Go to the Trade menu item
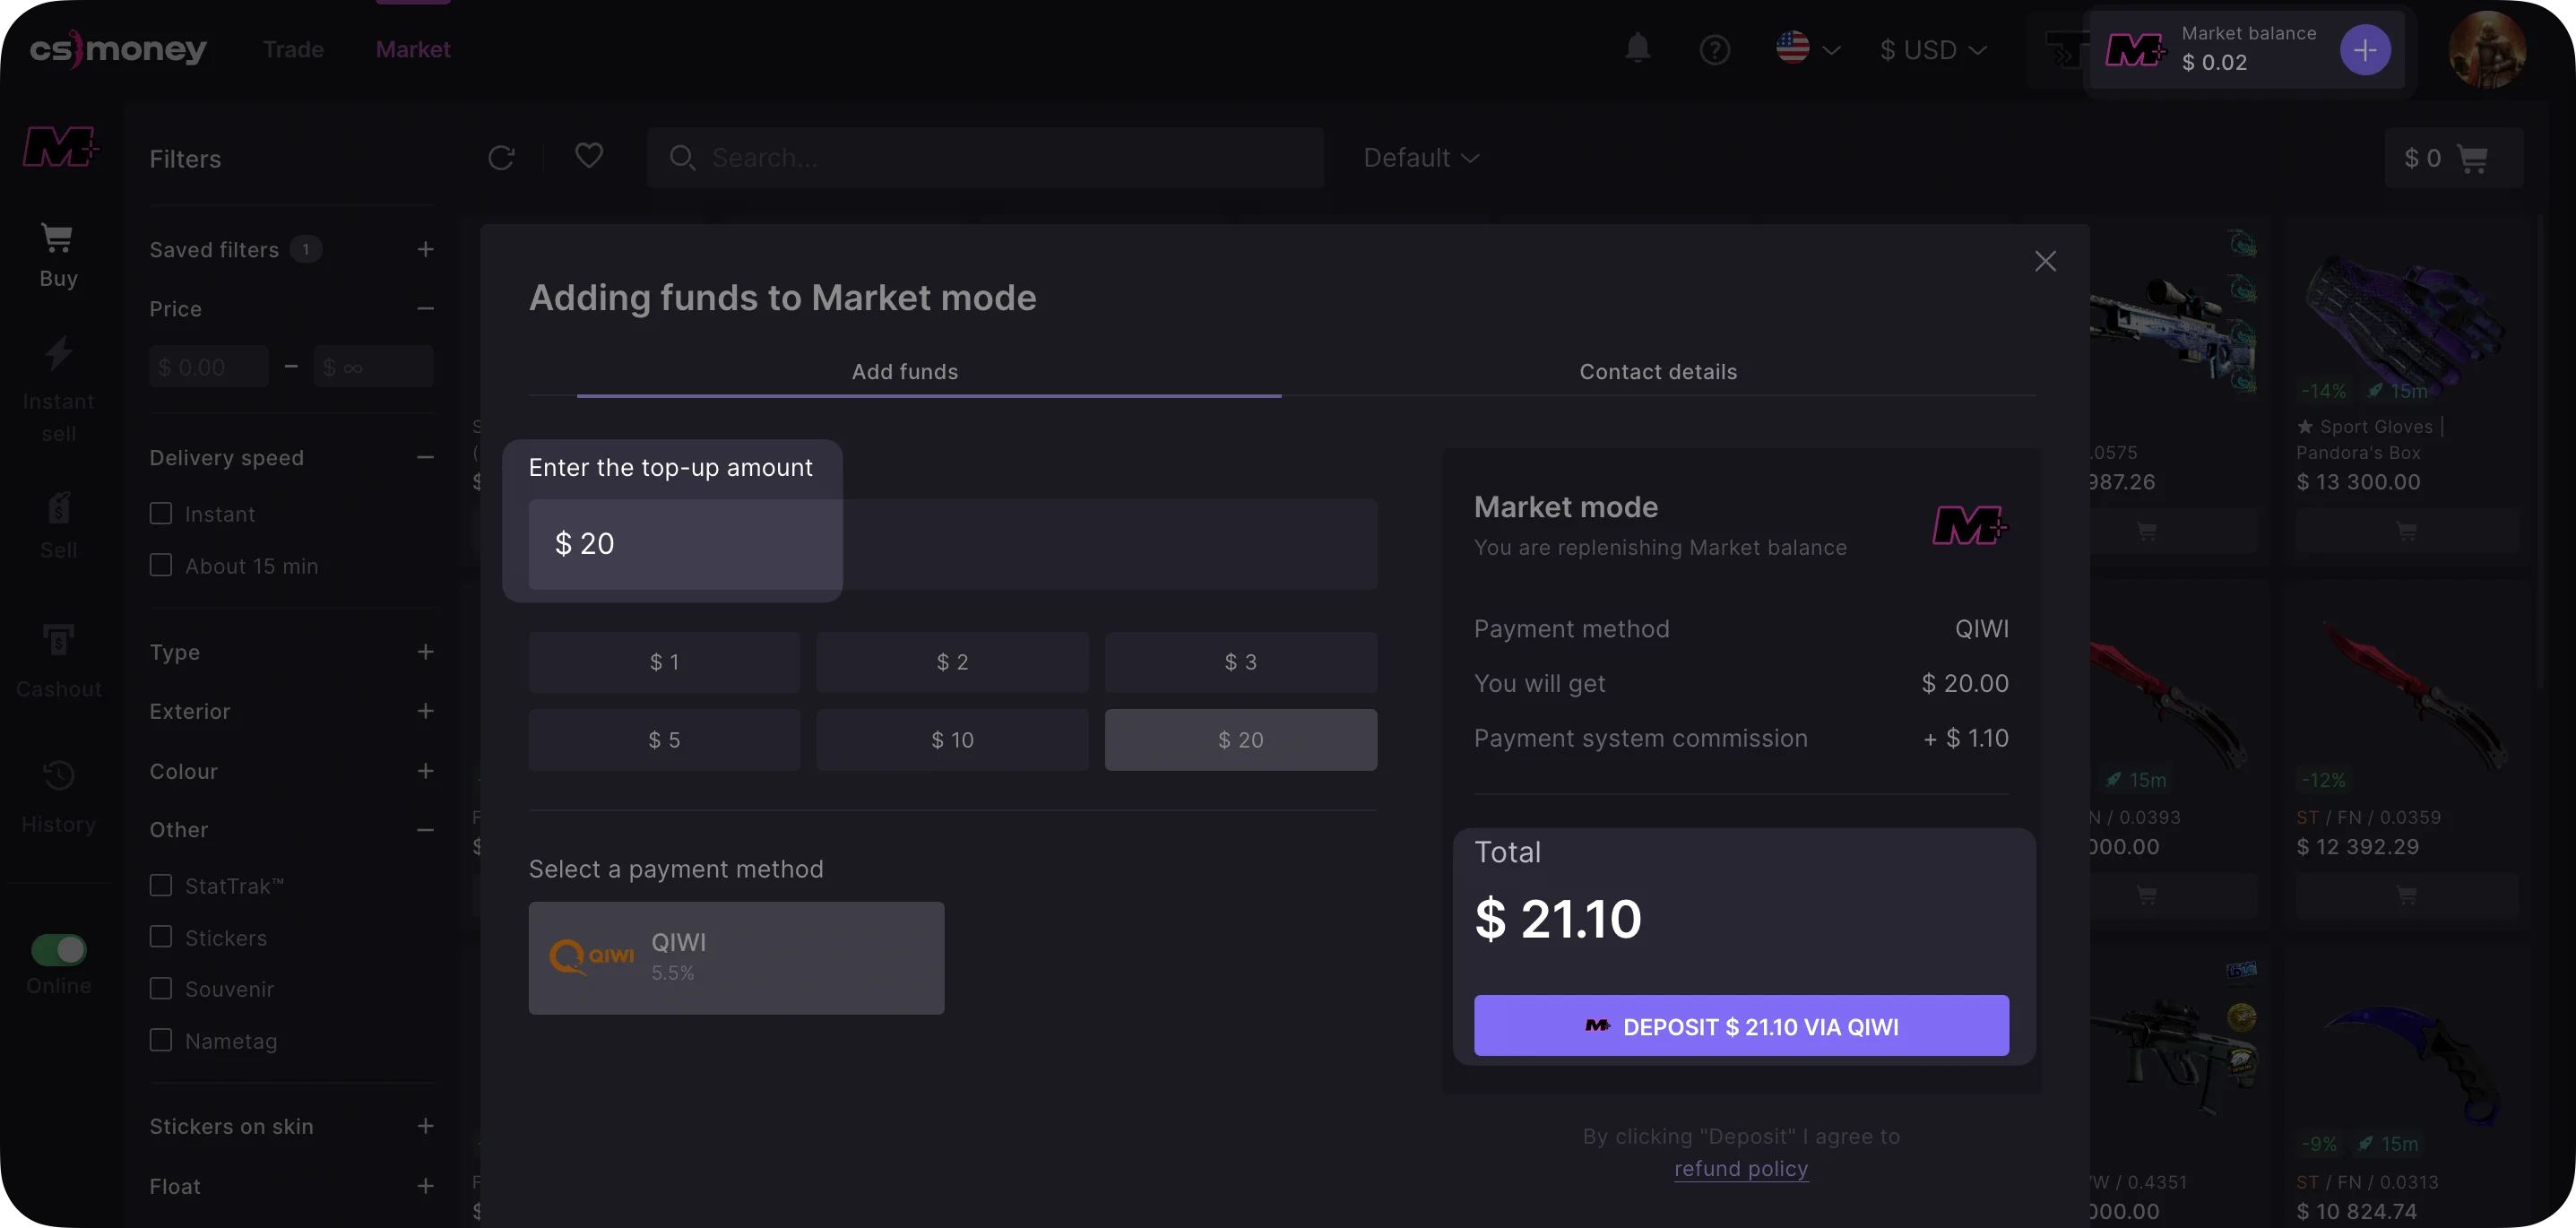The image size is (2576, 1228). point(293,49)
